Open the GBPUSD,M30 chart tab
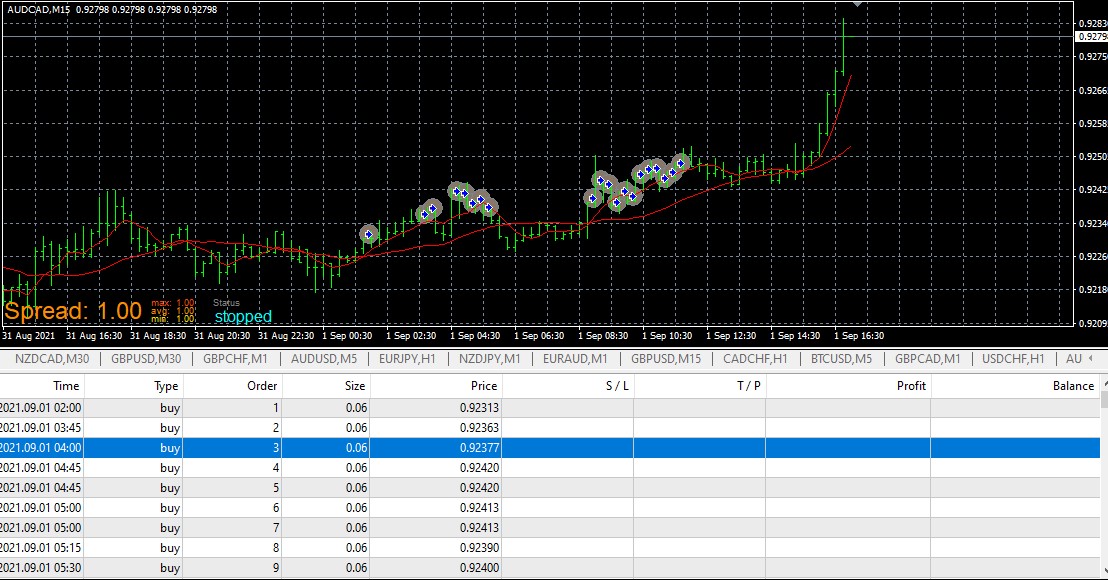The height and width of the screenshot is (580, 1108). point(146,359)
